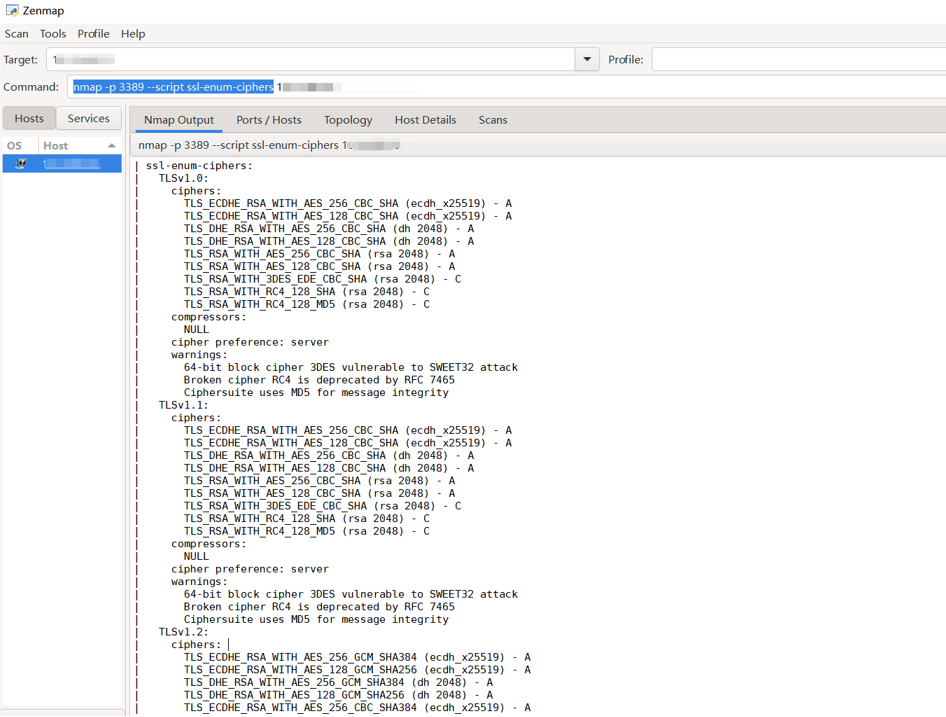Viewport: 946px width, 717px height.
Task: Click TLS_DHE_RSA_WITH_AES_256_GCM_SHA384 cipher line
Action: pos(338,682)
